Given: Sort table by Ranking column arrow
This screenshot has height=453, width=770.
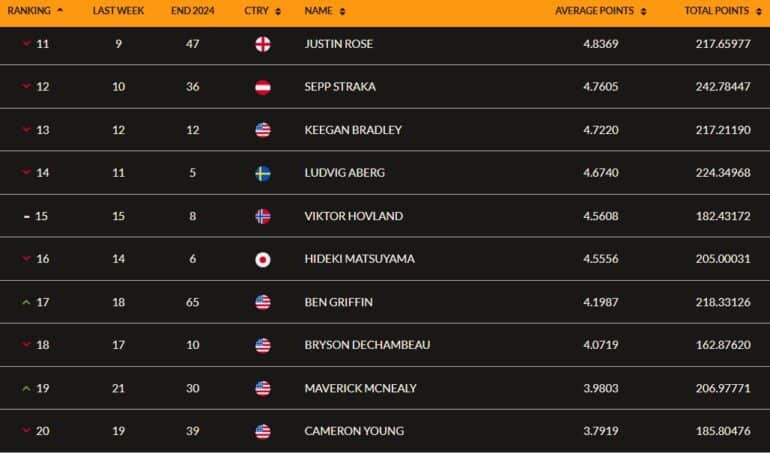Looking at the screenshot, I should pos(60,10).
